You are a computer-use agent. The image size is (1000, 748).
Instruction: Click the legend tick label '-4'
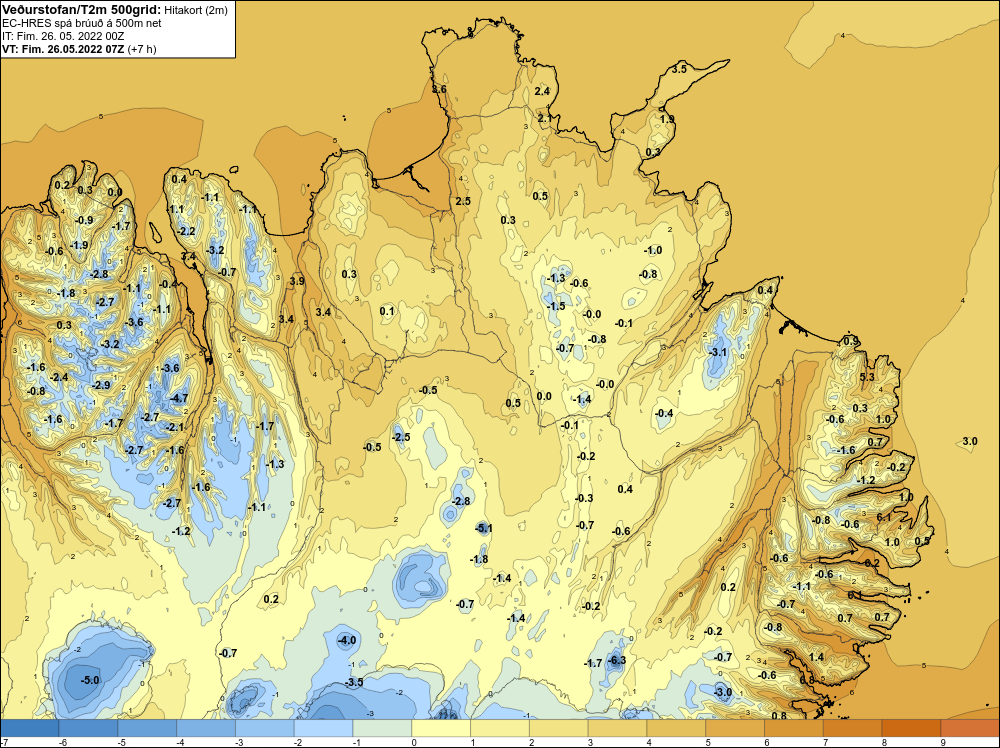178,742
